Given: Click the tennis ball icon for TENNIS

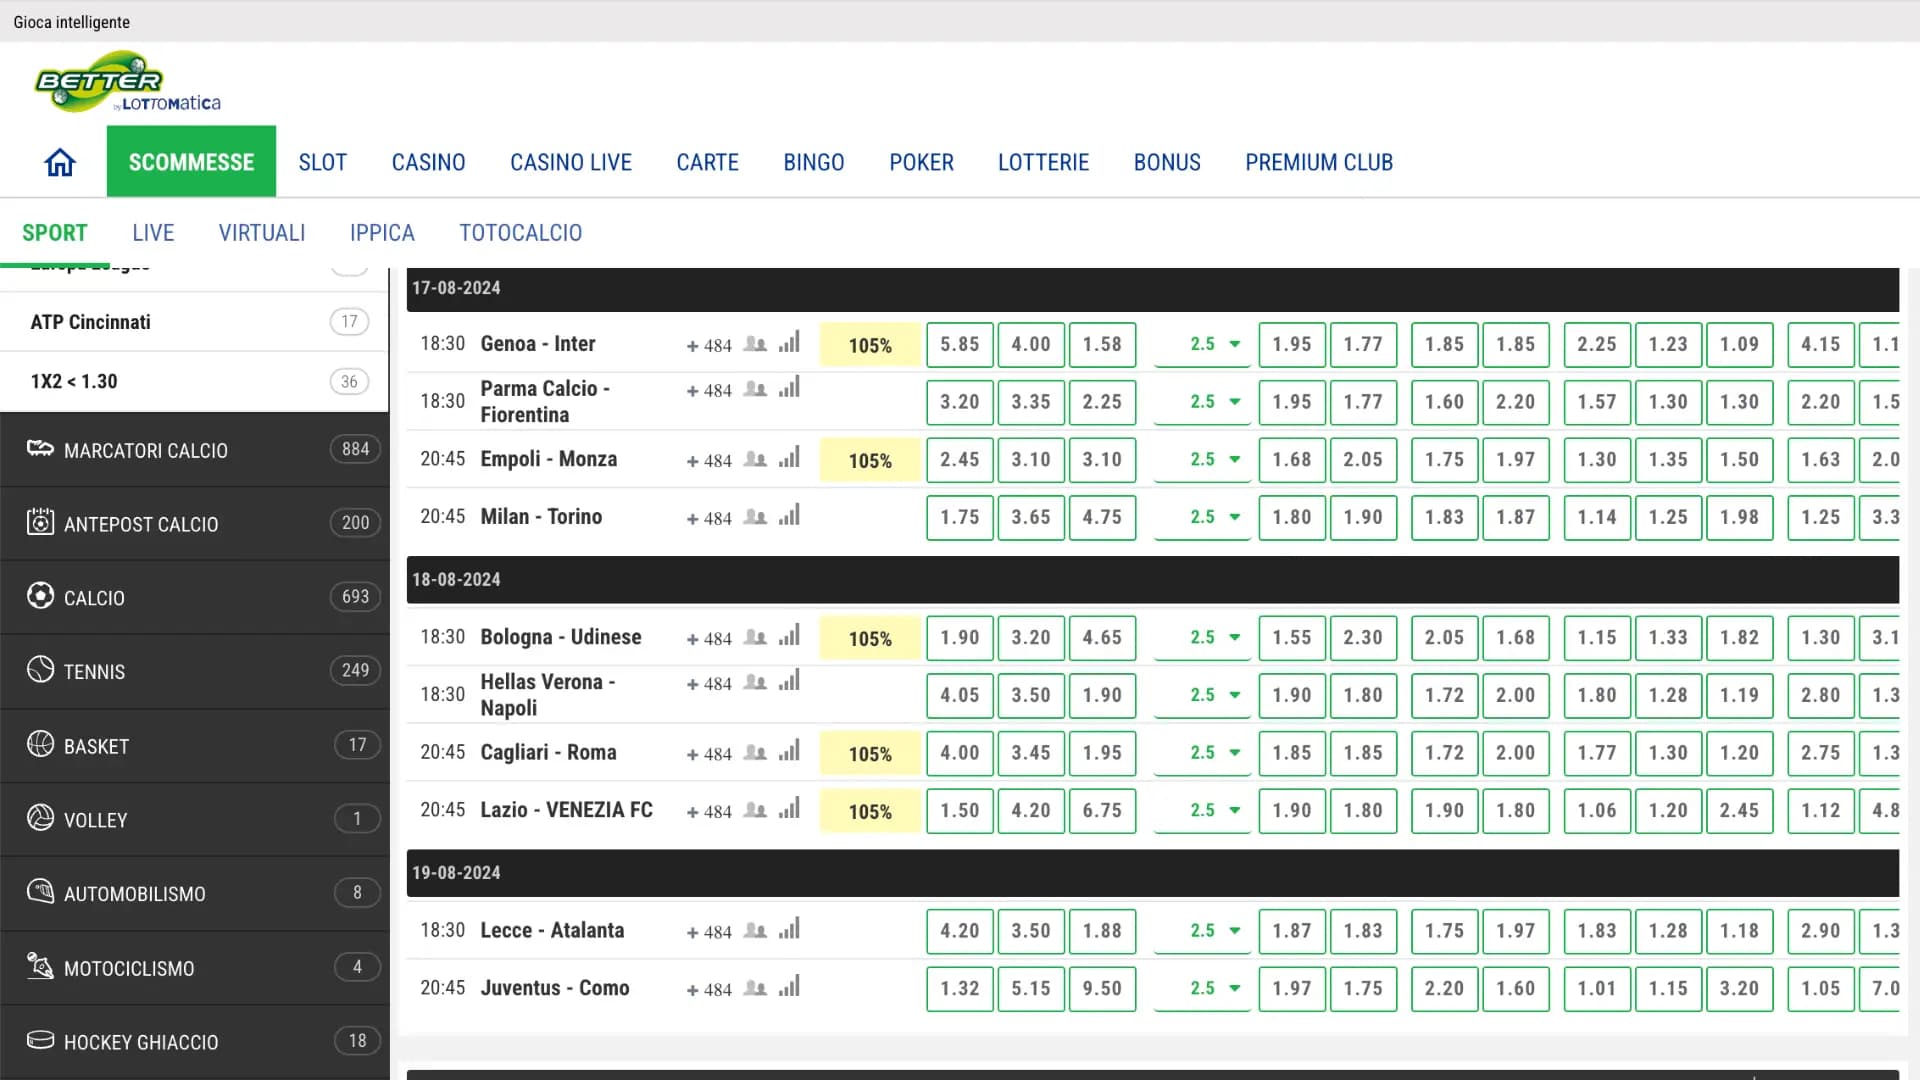Looking at the screenshot, I should 40,671.
